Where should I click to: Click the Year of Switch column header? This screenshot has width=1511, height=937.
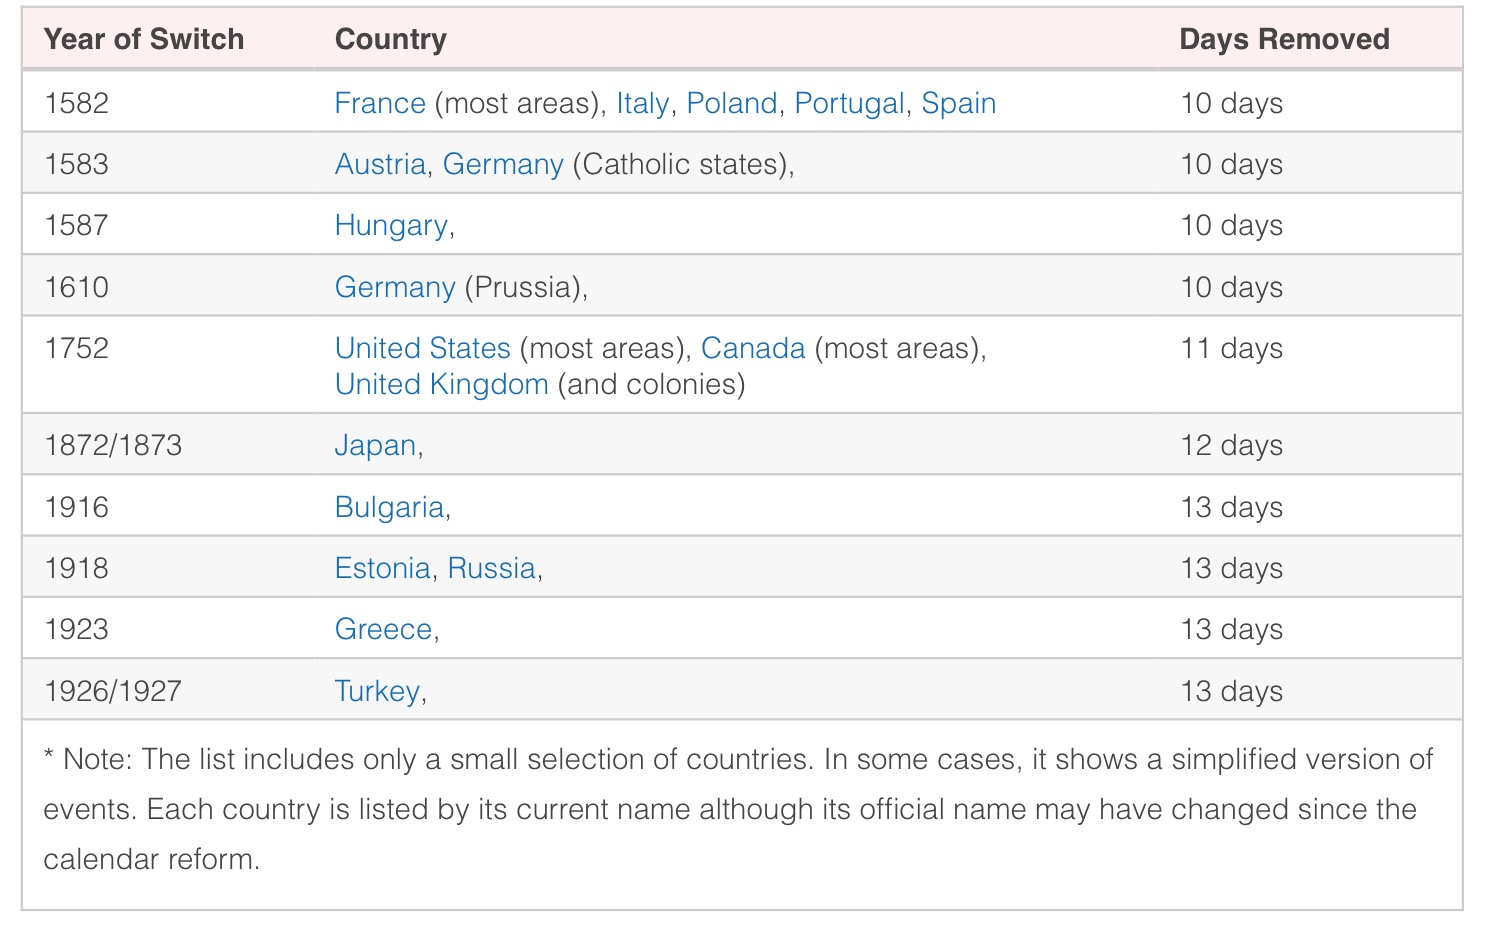(x=144, y=39)
